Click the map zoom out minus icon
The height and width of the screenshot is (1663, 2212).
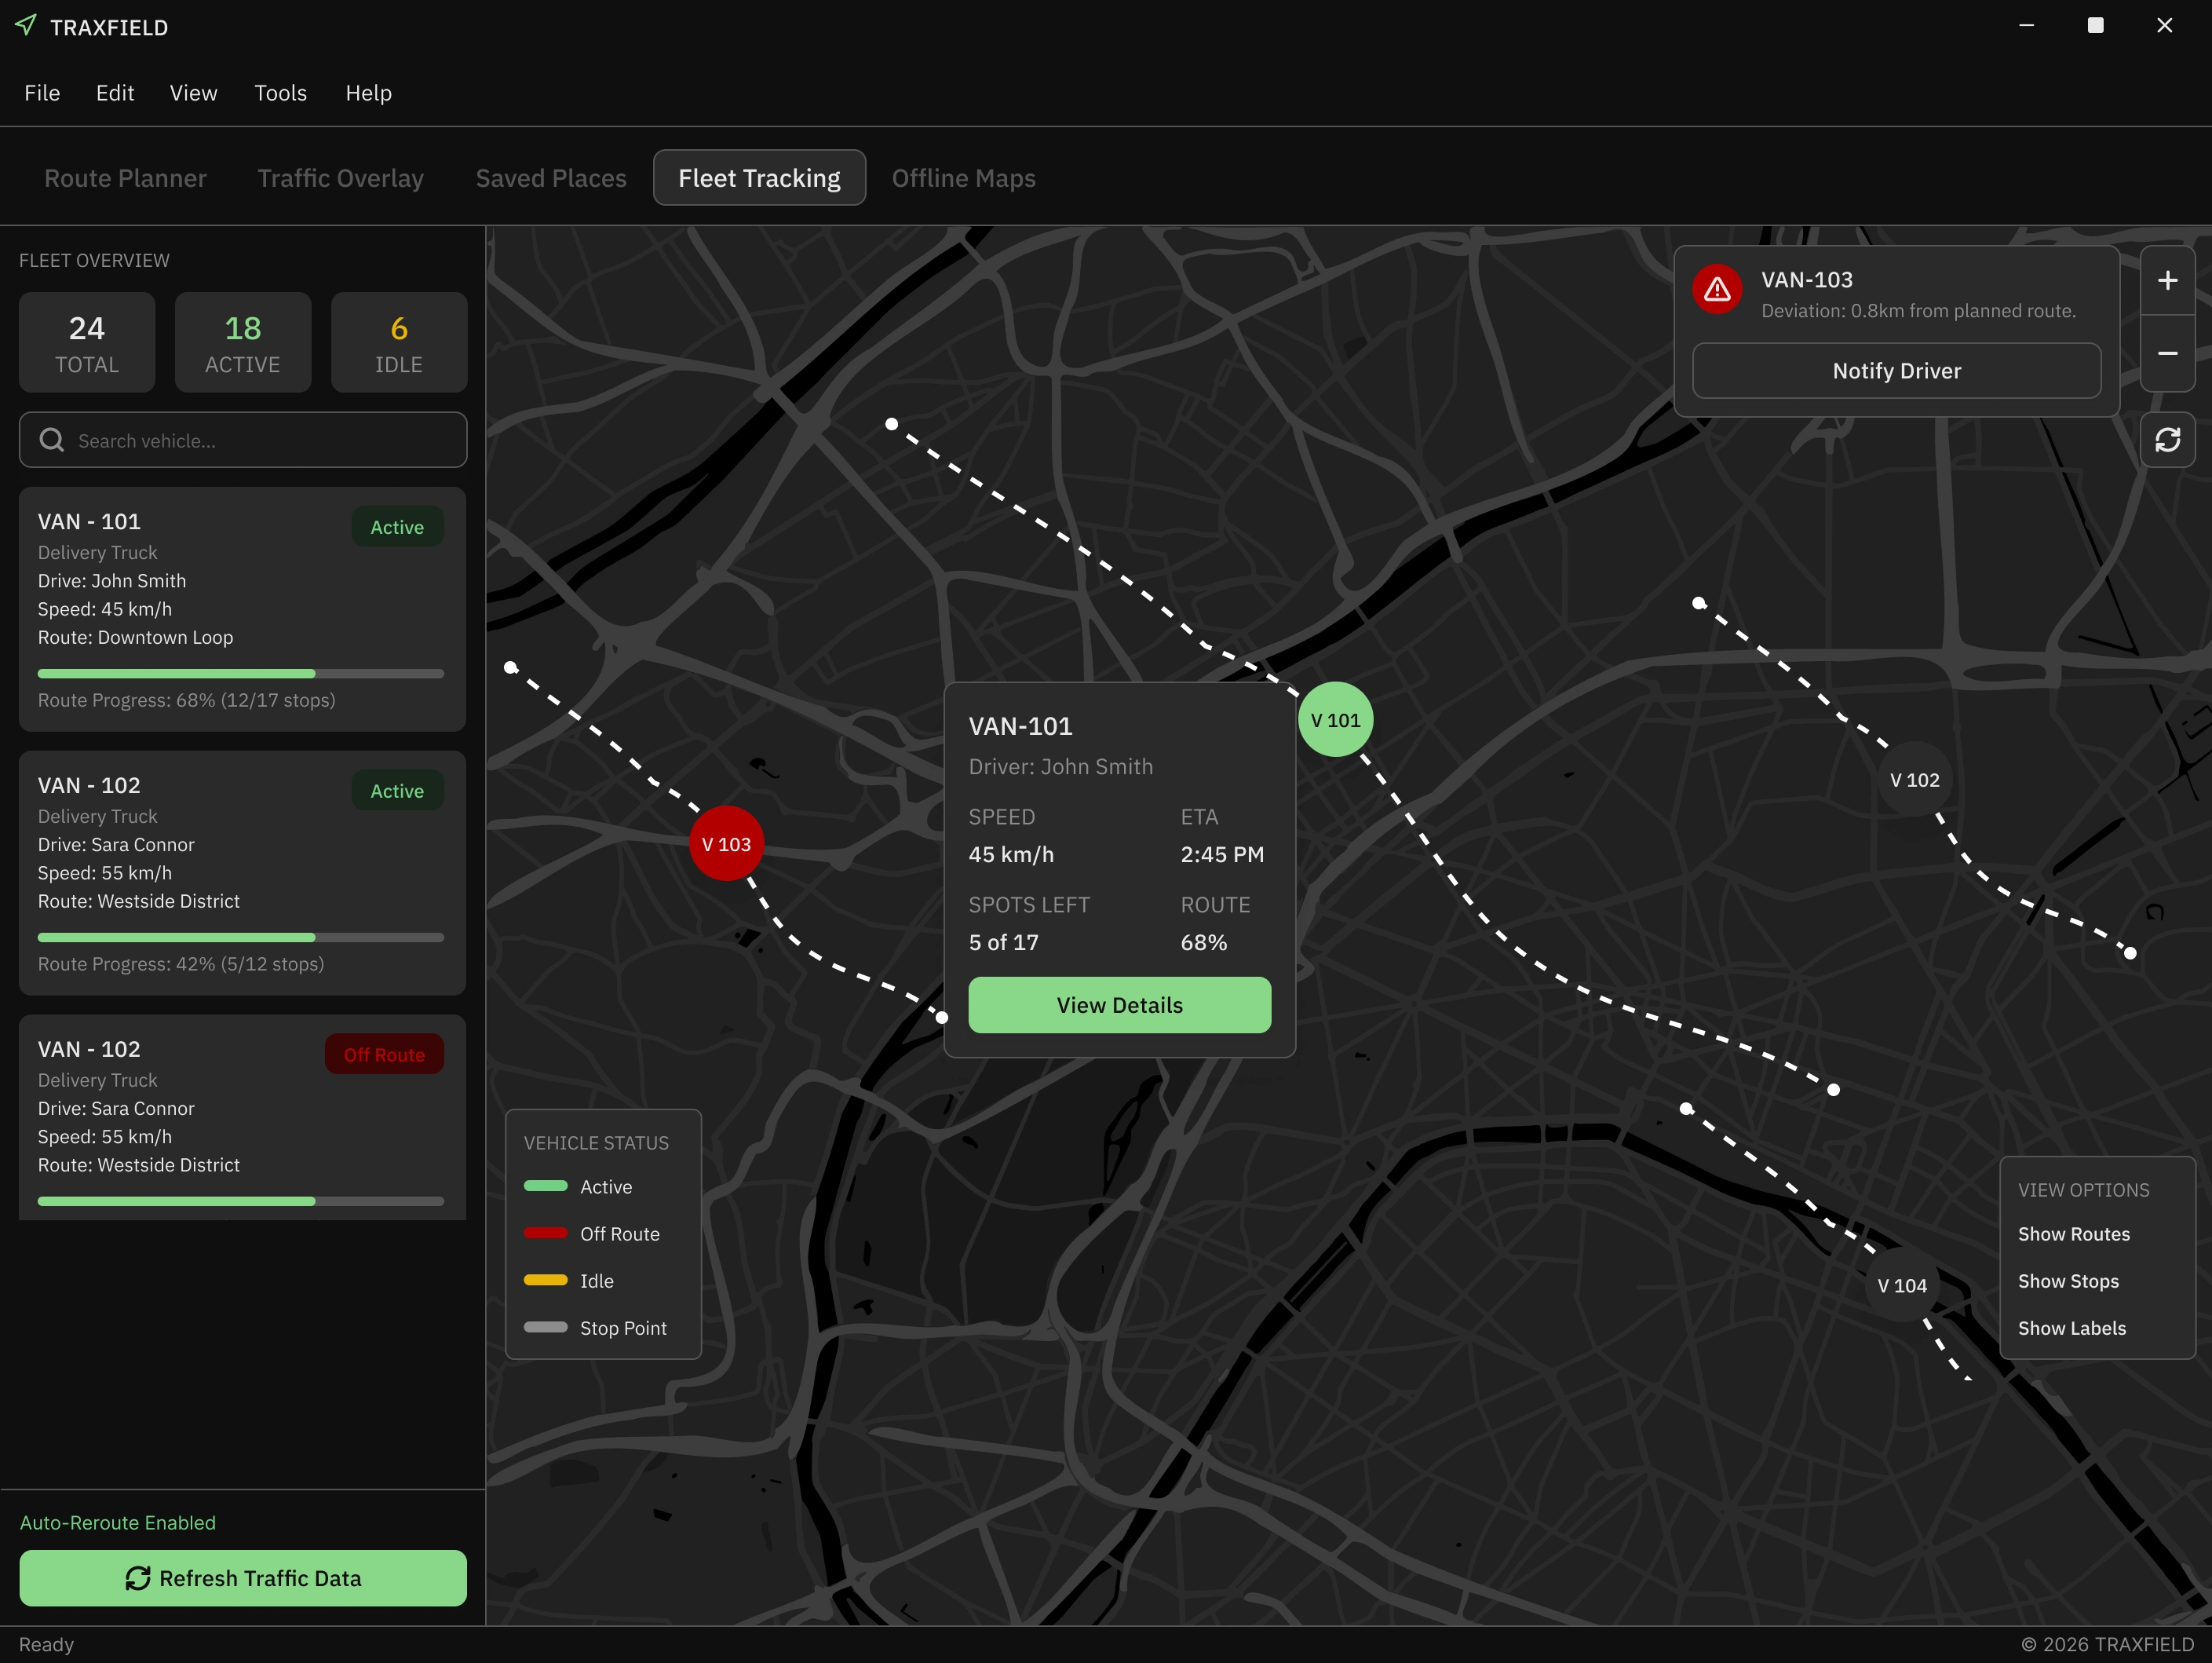point(2167,354)
